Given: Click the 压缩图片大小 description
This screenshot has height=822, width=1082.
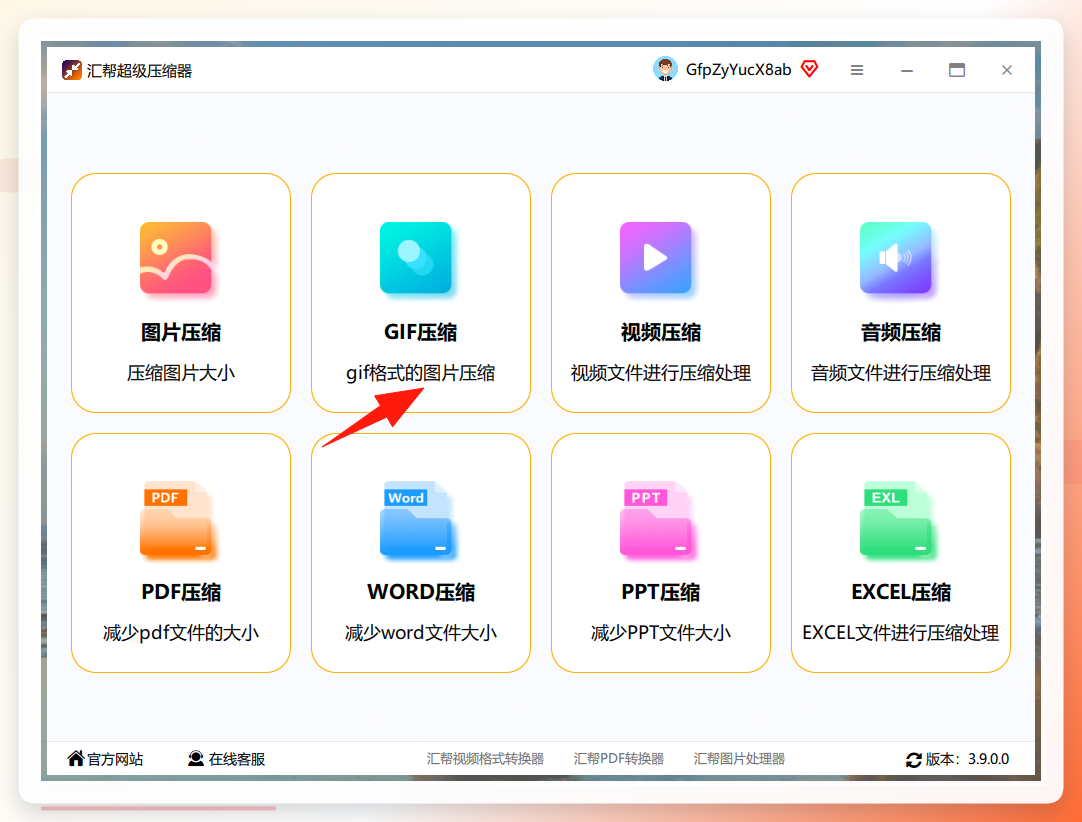Looking at the screenshot, I should [x=181, y=373].
